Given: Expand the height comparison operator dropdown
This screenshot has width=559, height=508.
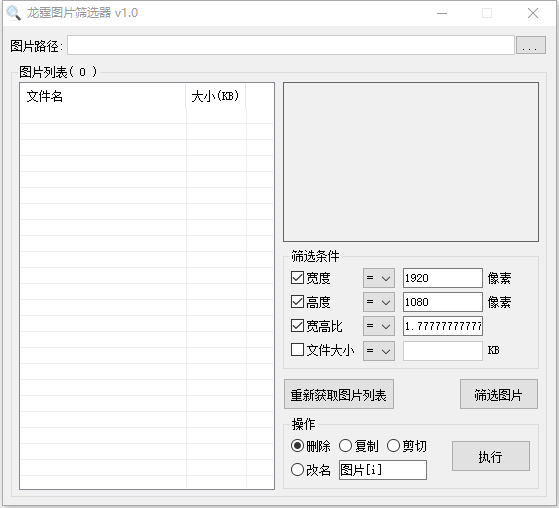Looking at the screenshot, I should pyautogui.click(x=379, y=302).
